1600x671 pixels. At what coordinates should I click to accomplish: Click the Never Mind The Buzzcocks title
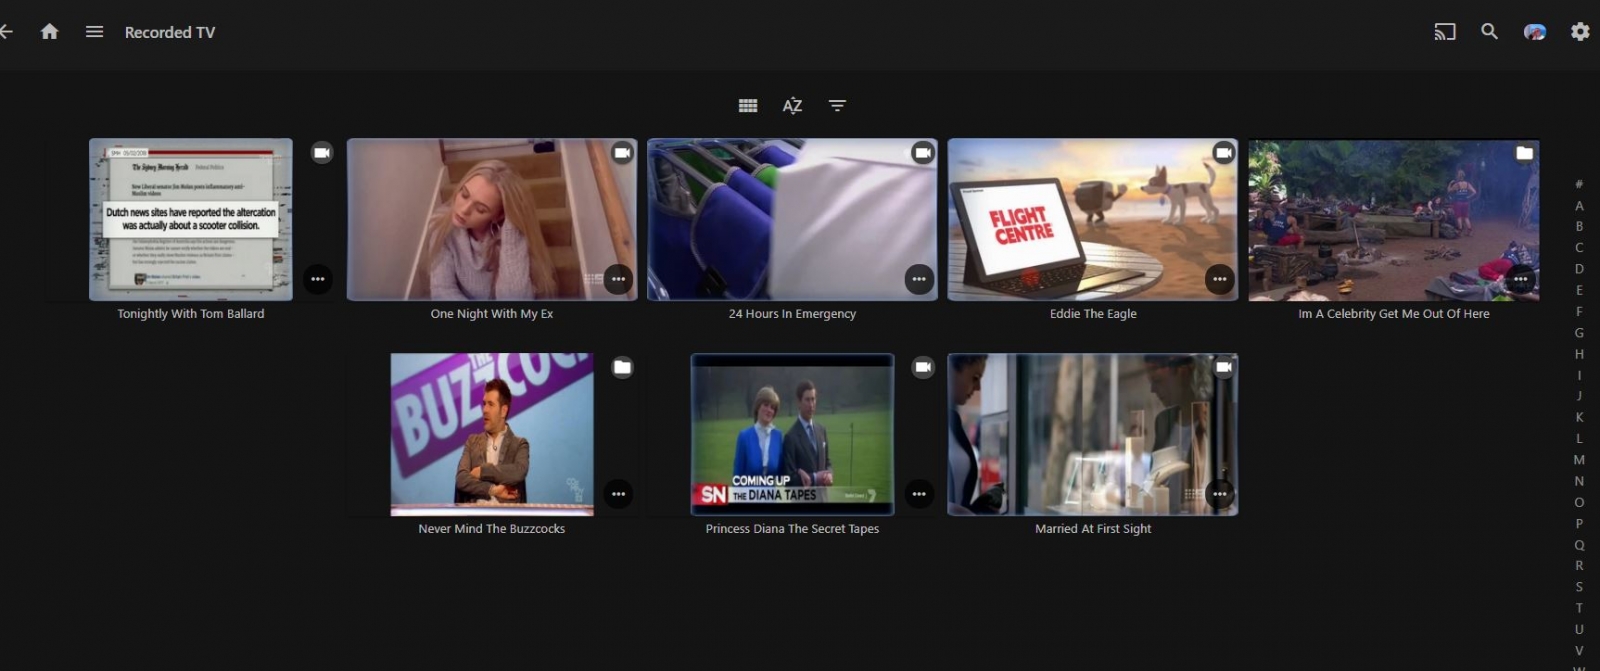[x=492, y=529]
